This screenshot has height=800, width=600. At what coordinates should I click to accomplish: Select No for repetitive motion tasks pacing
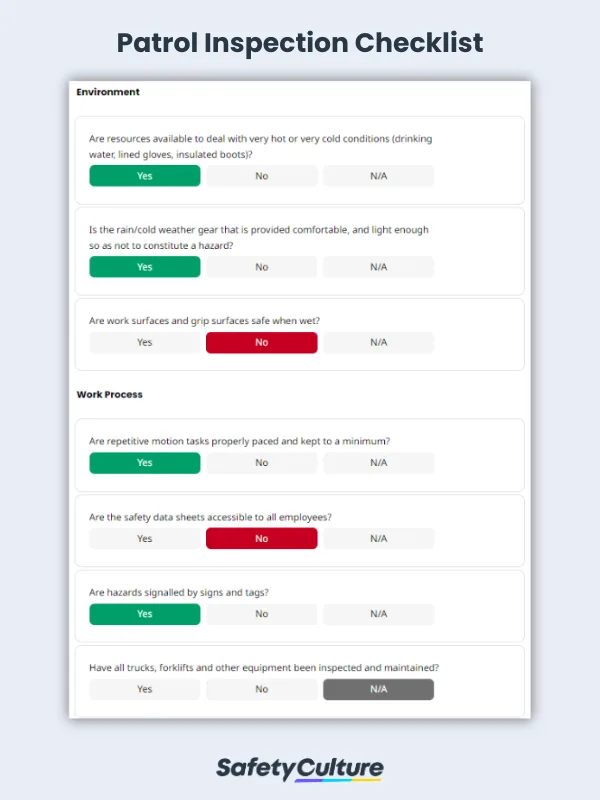pyautogui.click(x=261, y=463)
